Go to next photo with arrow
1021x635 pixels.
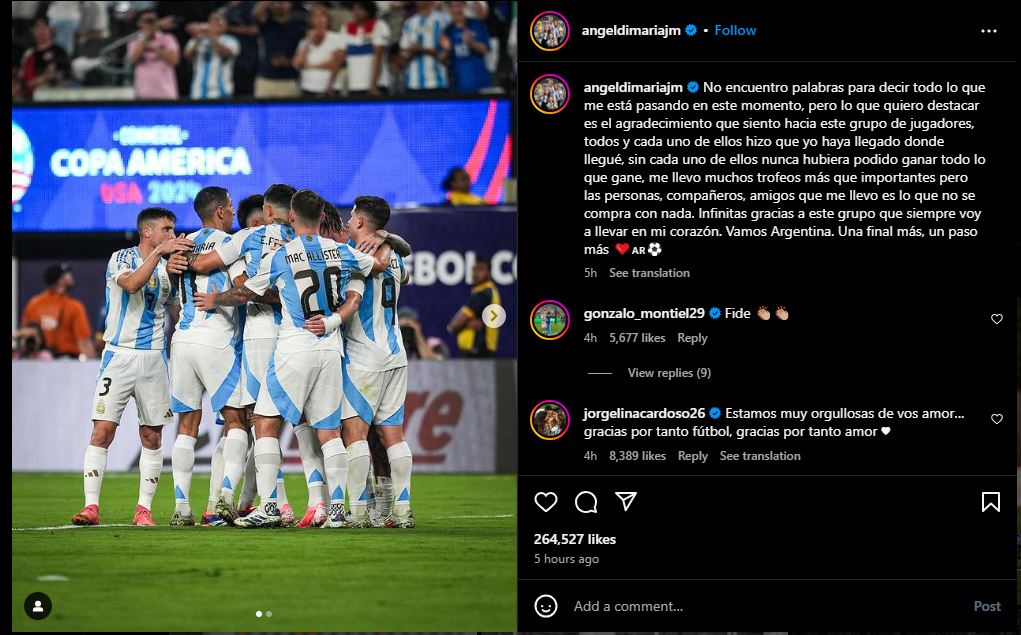point(494,316)
